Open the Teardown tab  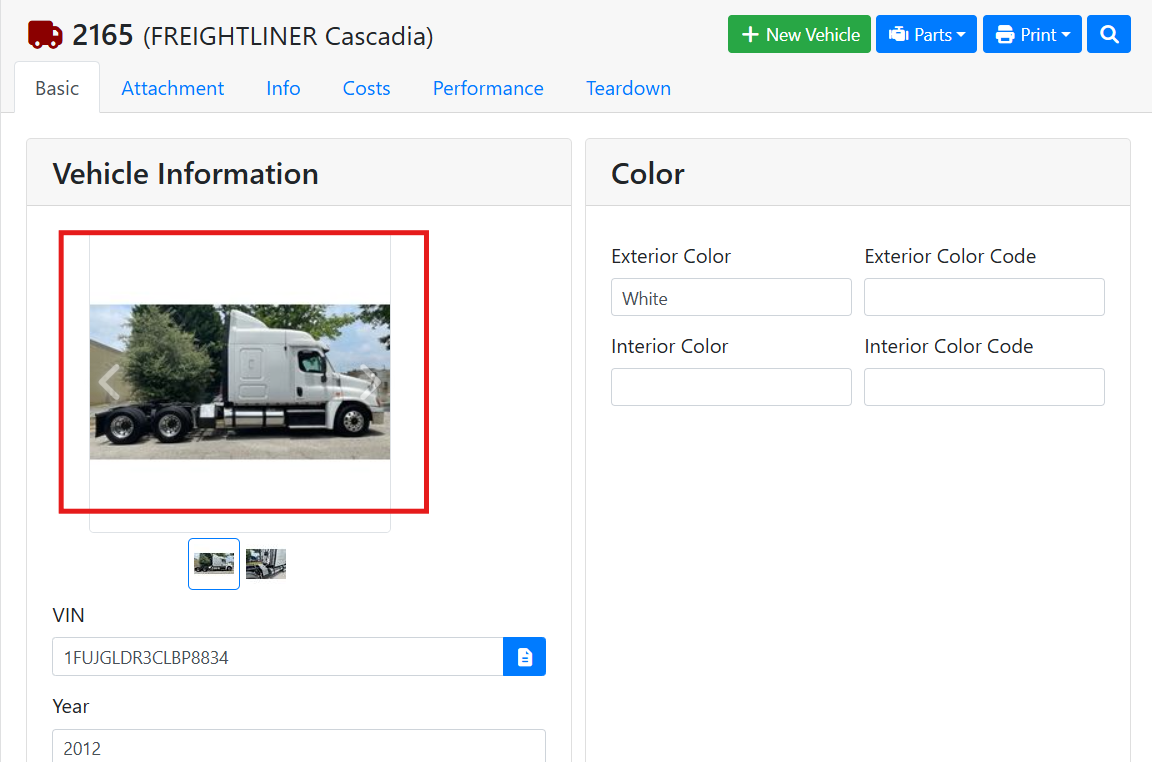[628, 88]
